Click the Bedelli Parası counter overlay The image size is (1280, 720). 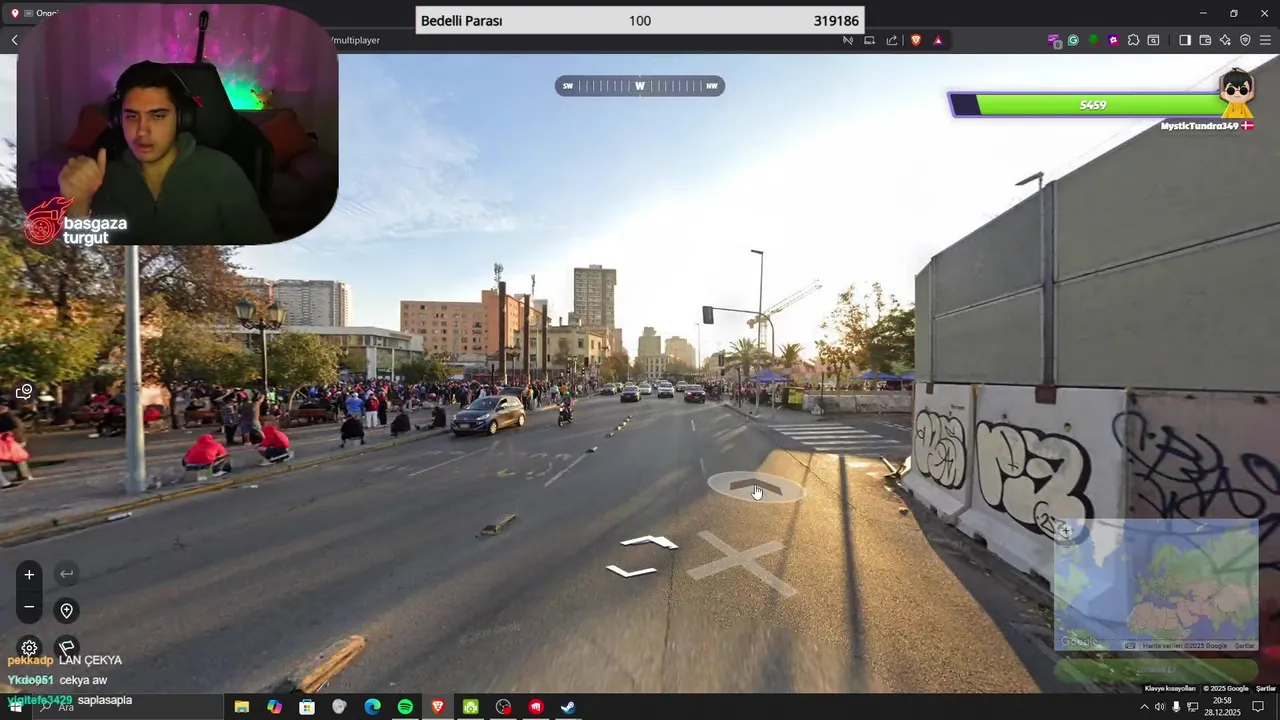coord(640,20)
